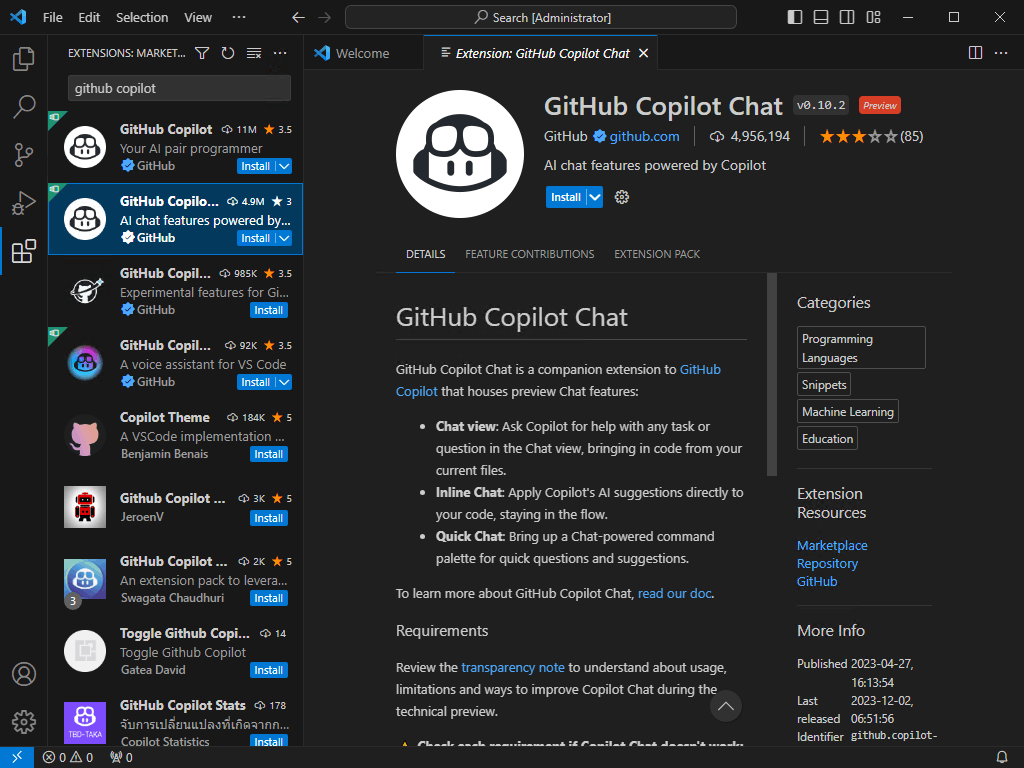Open the Customize Layout icon

pos(873,18)
